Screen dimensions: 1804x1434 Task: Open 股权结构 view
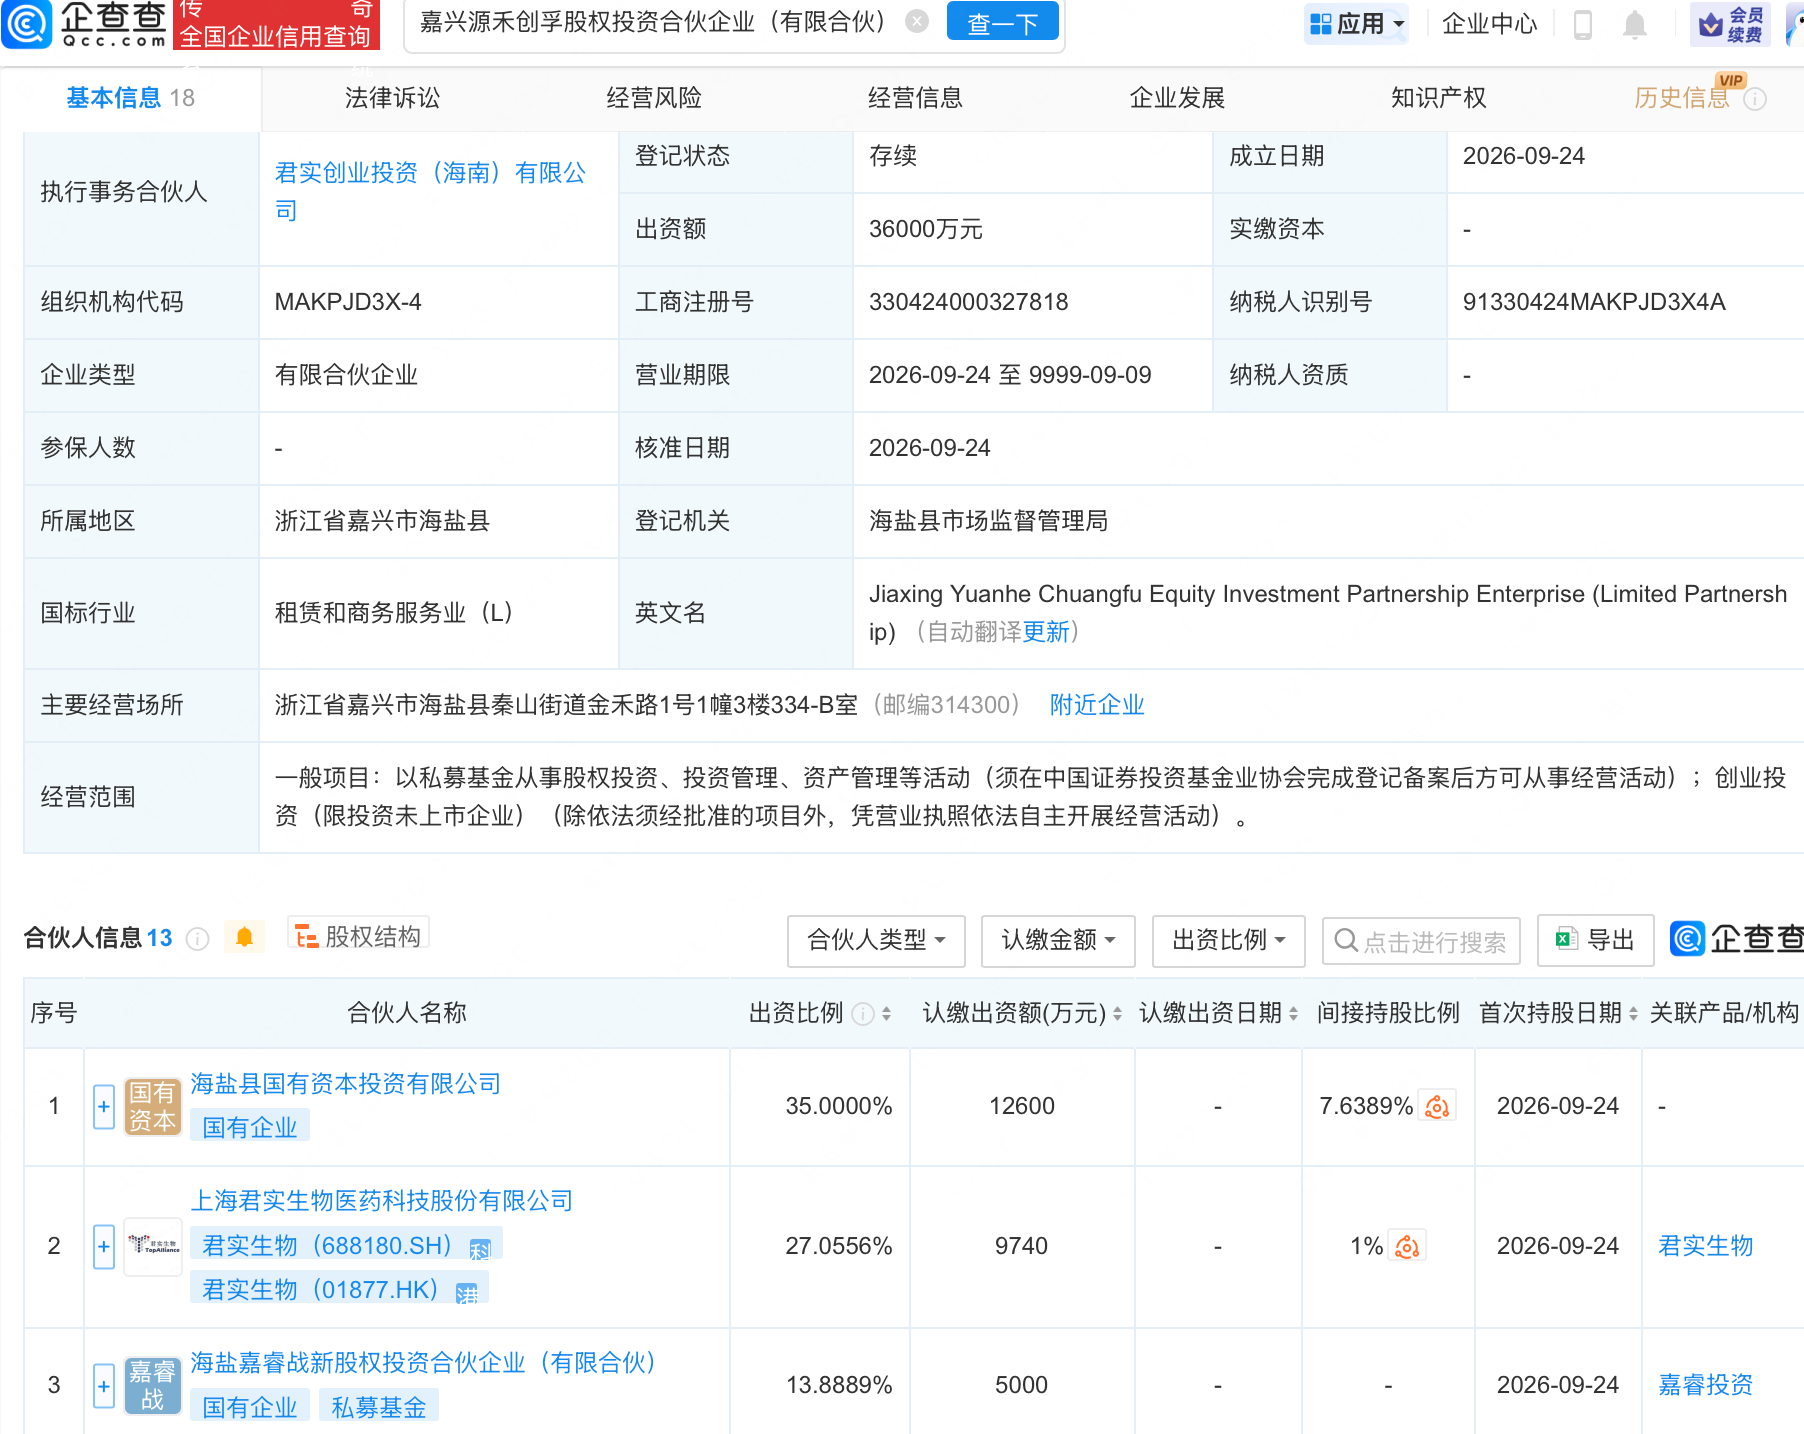358,936
